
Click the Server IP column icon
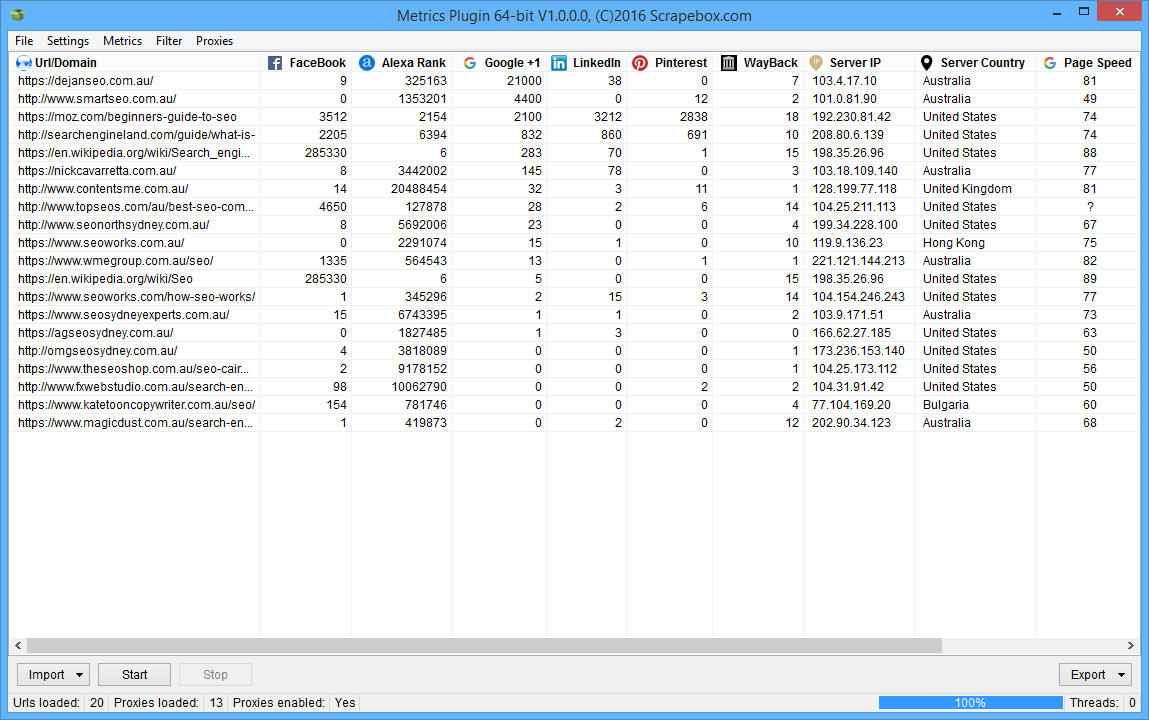pos(816,63)
